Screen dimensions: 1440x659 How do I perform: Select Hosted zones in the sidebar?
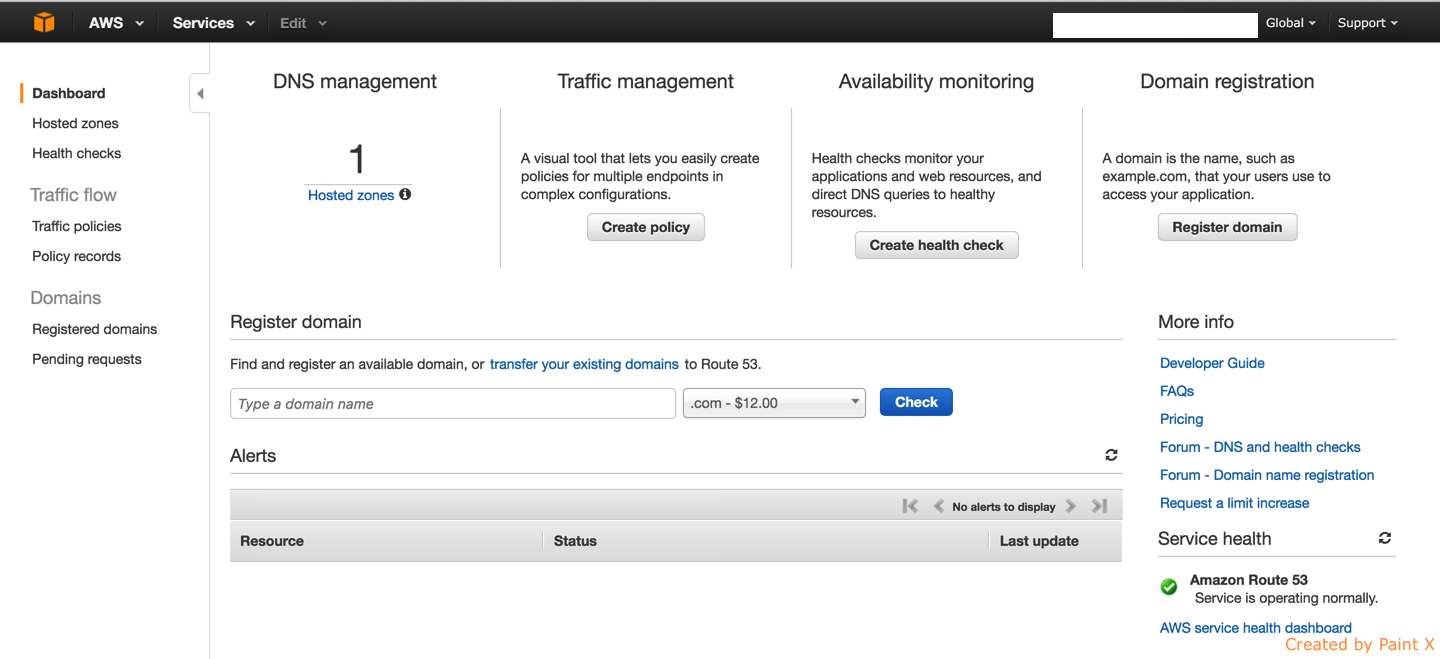click(75, 123)
